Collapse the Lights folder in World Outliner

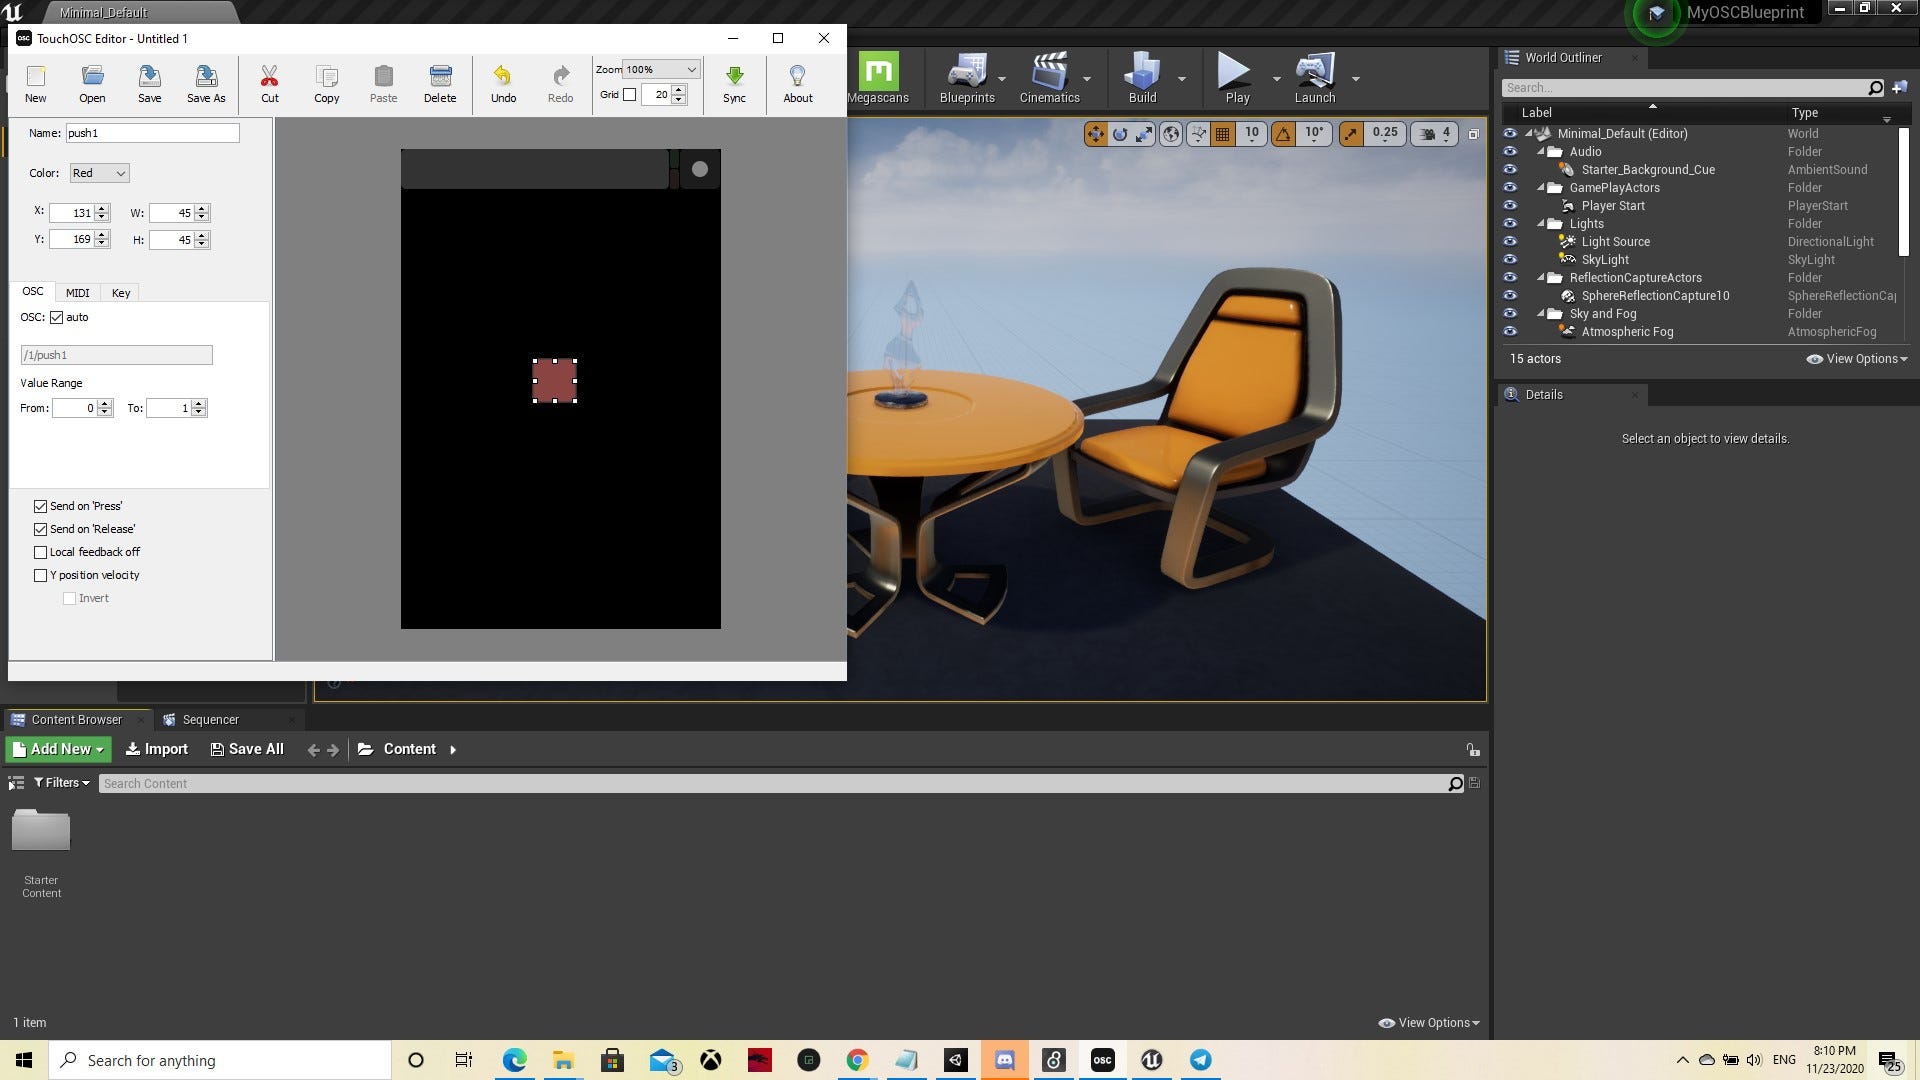(x=1541, y=224)
